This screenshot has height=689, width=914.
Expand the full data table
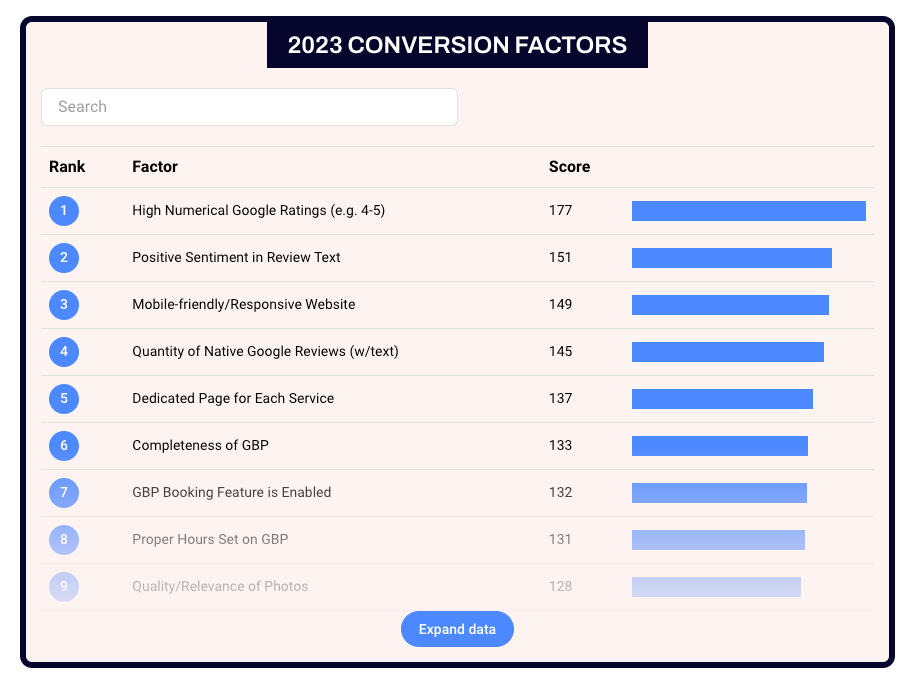[457, 629]
